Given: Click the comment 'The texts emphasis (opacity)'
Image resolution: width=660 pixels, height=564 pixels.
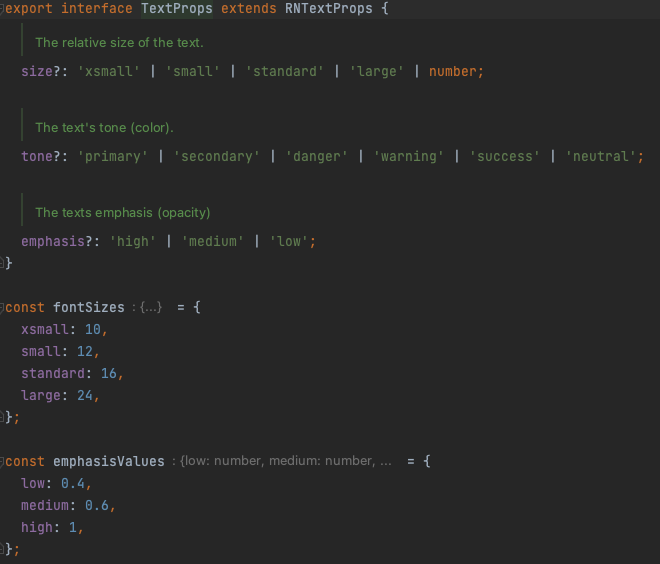Looking at the screenshot, I should [122, 213].
